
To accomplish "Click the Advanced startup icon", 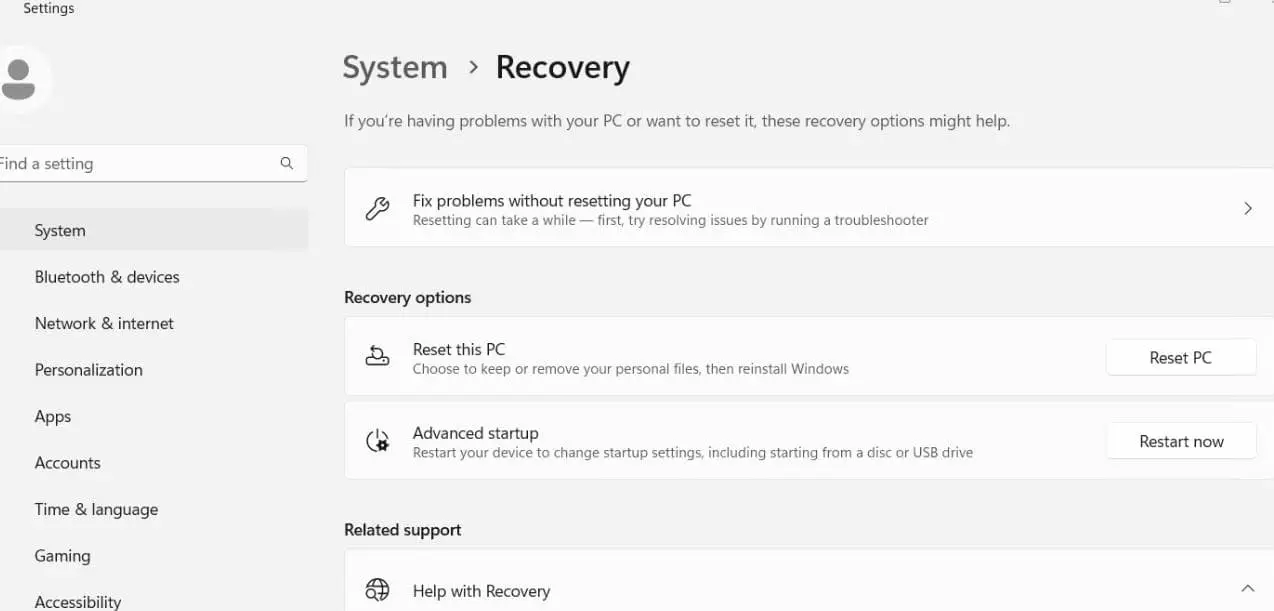I will click(x=377, y=440).
